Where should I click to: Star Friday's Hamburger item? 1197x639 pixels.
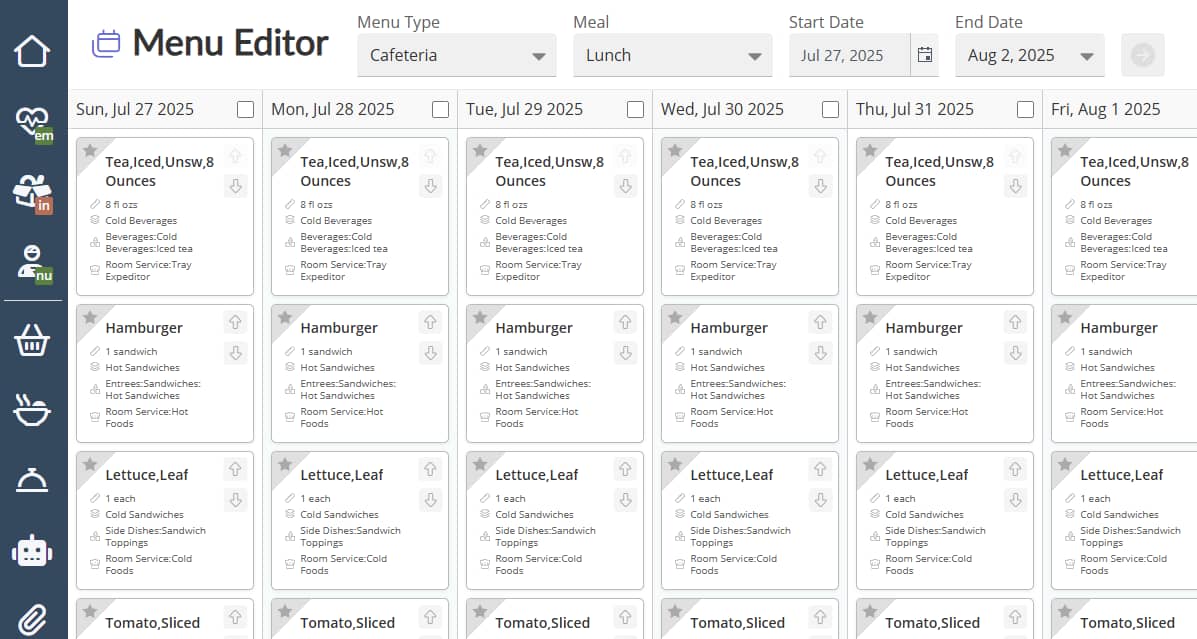click(x=1065, y=317)
